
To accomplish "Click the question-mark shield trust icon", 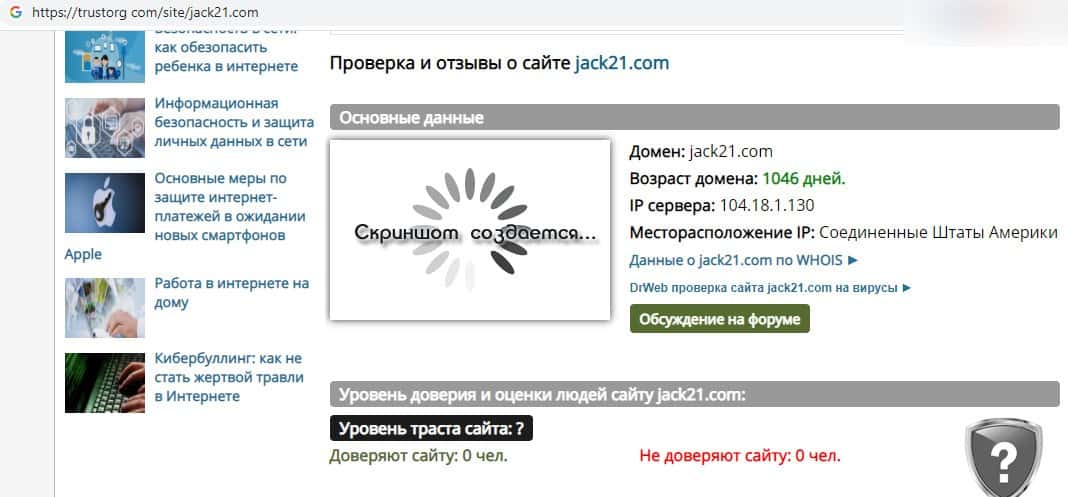I will click(1003, 458).
